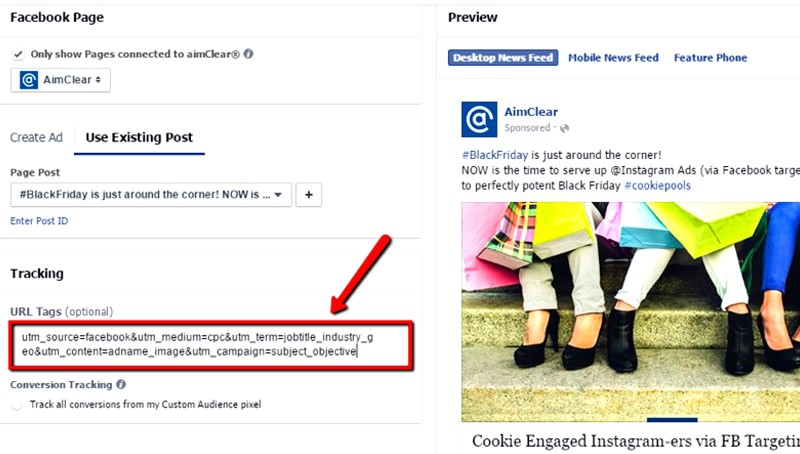
Task: Show the Feature Phone preview
Action: tap(710, 58)
